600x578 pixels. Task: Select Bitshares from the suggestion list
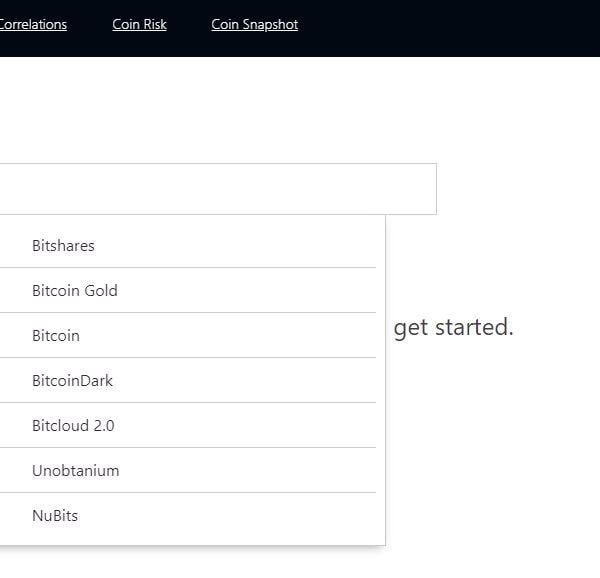[x=63, y=245]
